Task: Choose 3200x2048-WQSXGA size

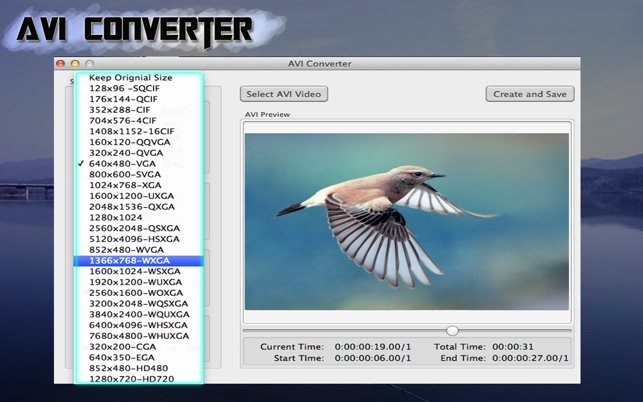Action: (x=139, y=304)
